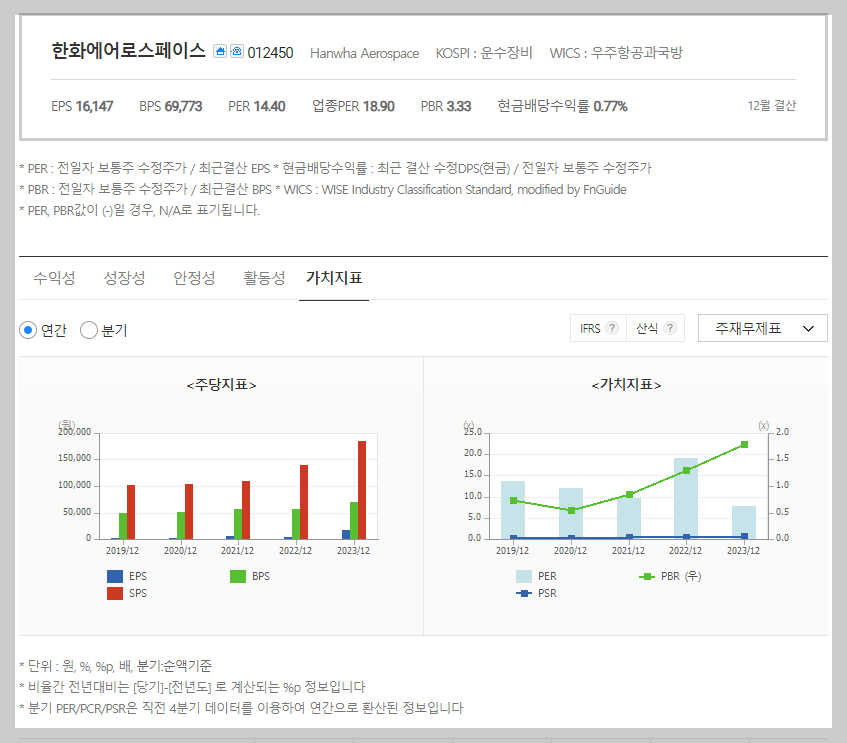Screen dimensions: 847x743
Task: Toggle PER light-blue legend swatch
Action: [524, 576]
